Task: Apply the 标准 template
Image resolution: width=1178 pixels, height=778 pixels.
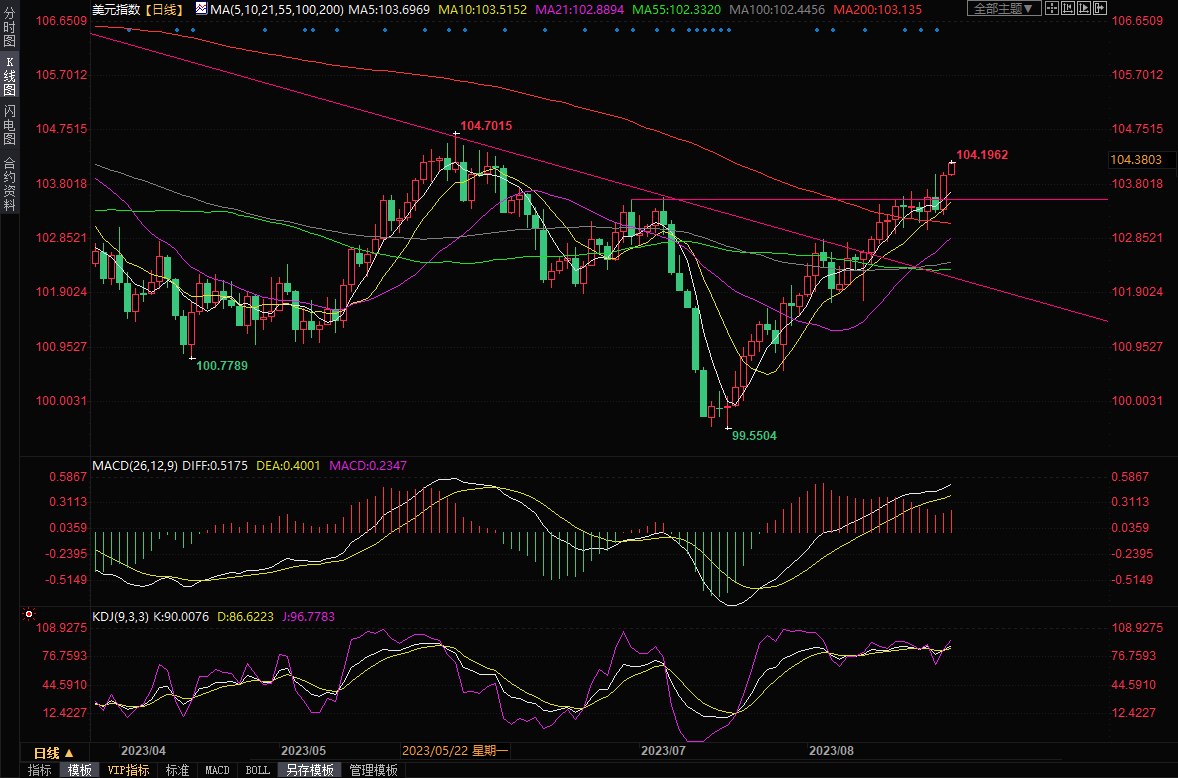Action: (x=177, y=770)
